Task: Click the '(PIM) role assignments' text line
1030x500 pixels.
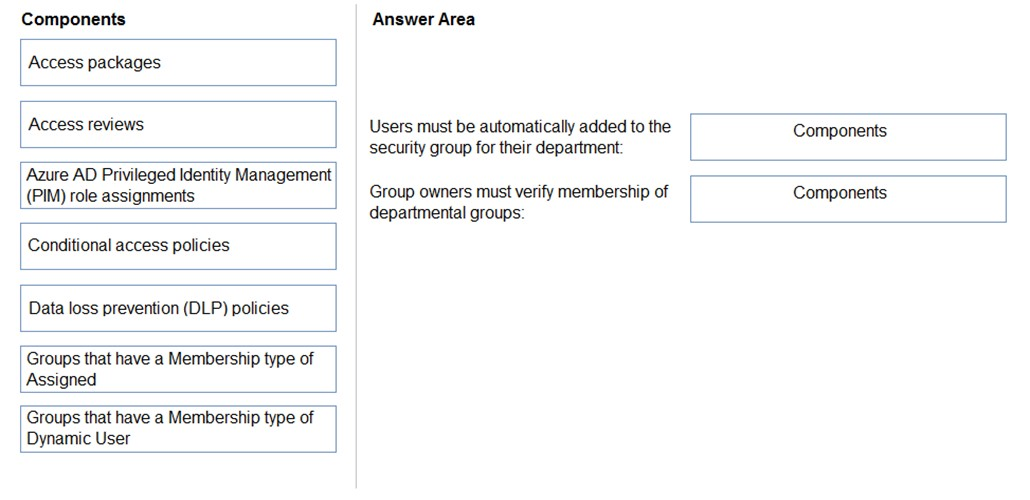Action: pyautogui.click(x=110, y=196)
